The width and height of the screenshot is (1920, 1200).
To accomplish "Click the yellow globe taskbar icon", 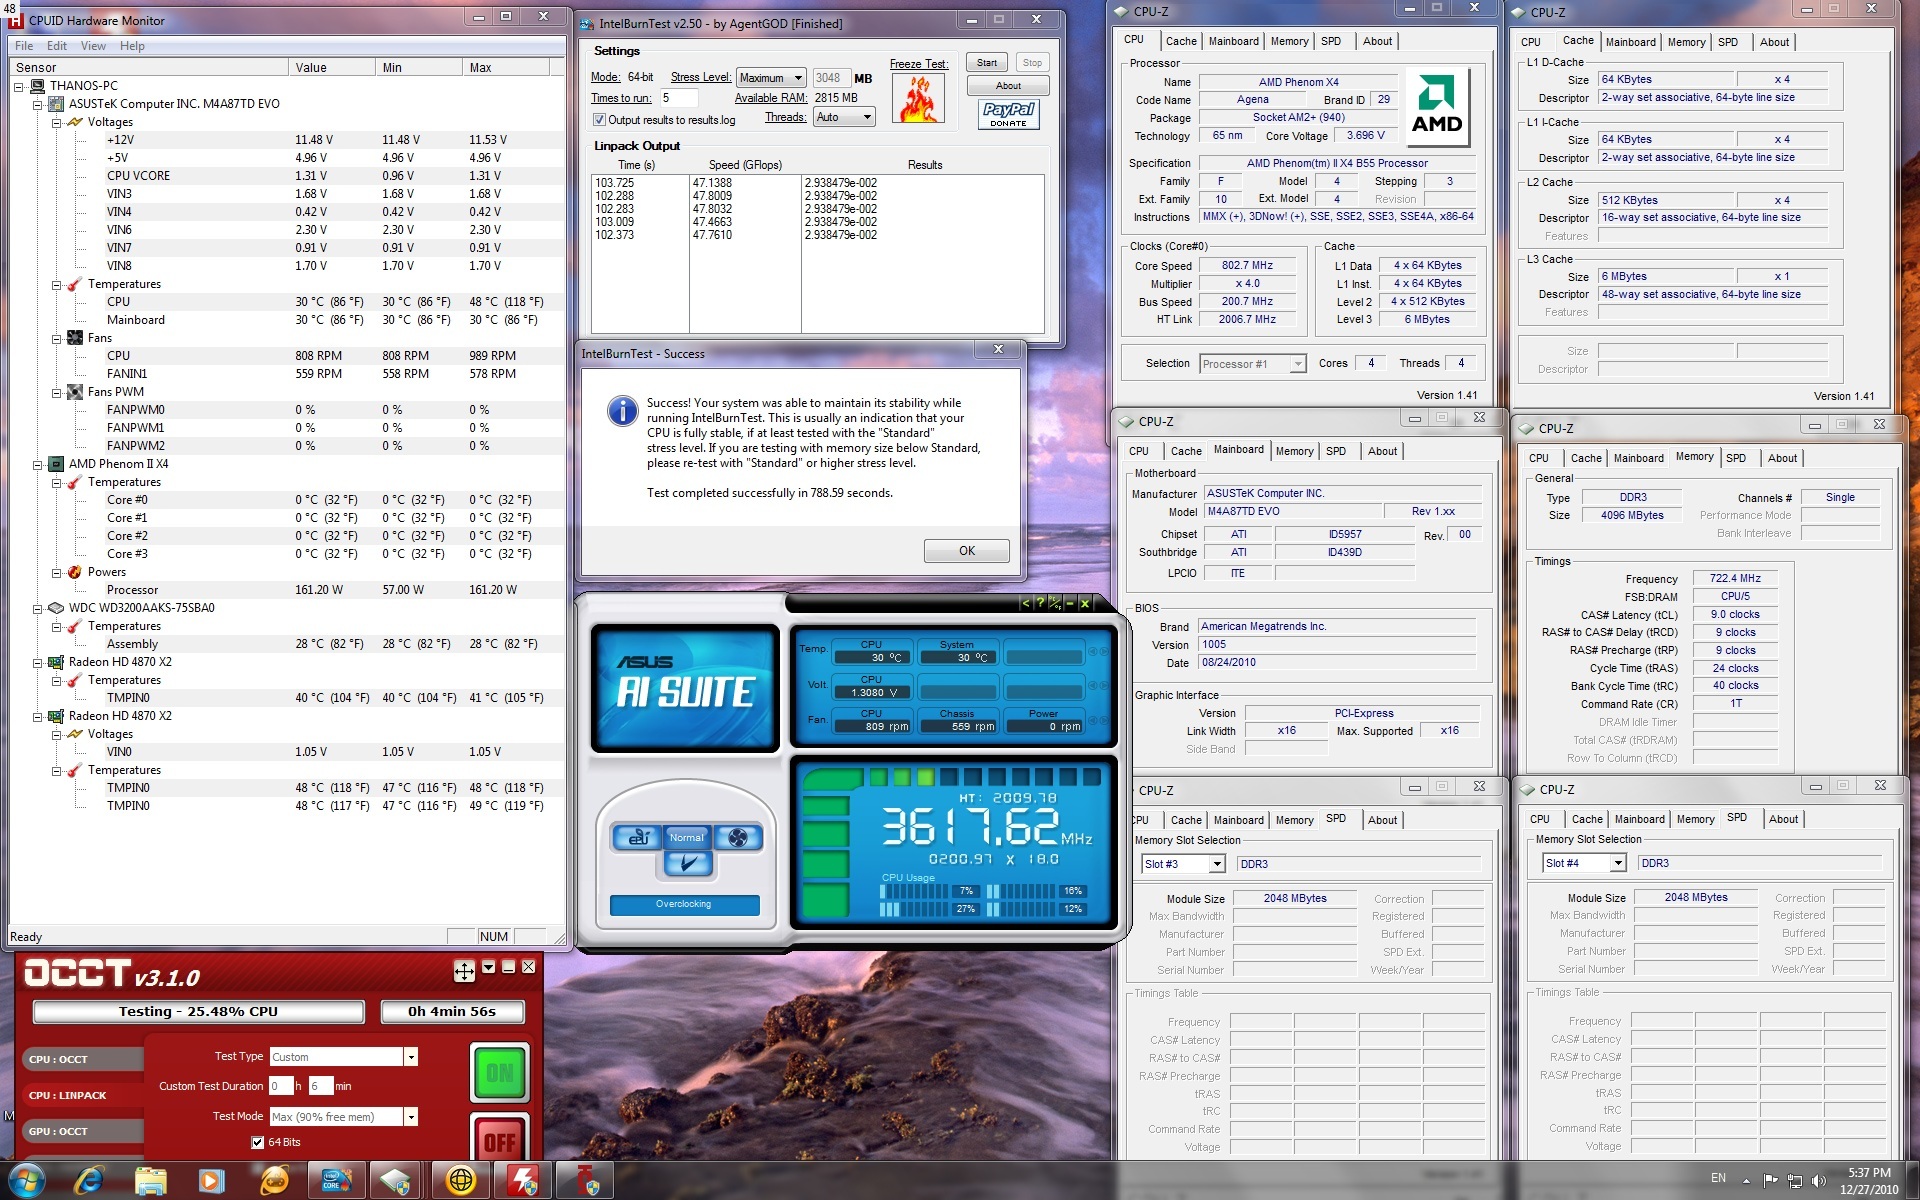I will 460,1181.
